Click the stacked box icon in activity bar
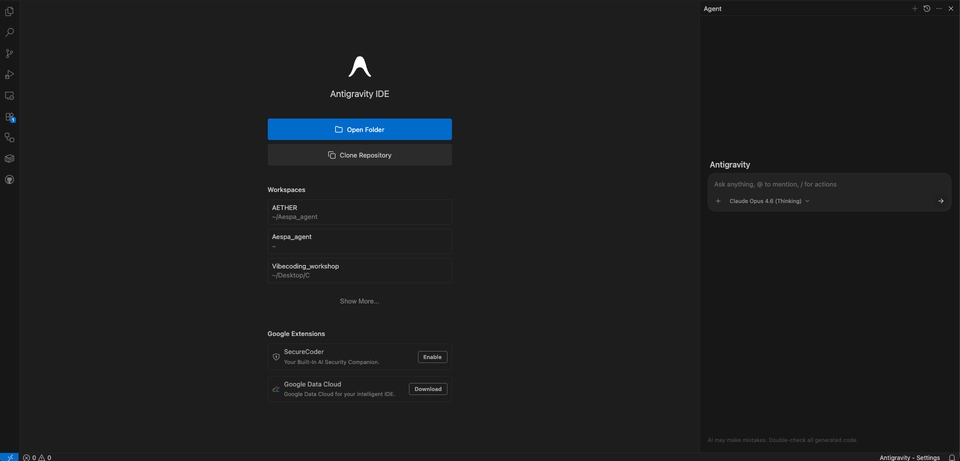This screenshot has height=461, width=960. 9,159
